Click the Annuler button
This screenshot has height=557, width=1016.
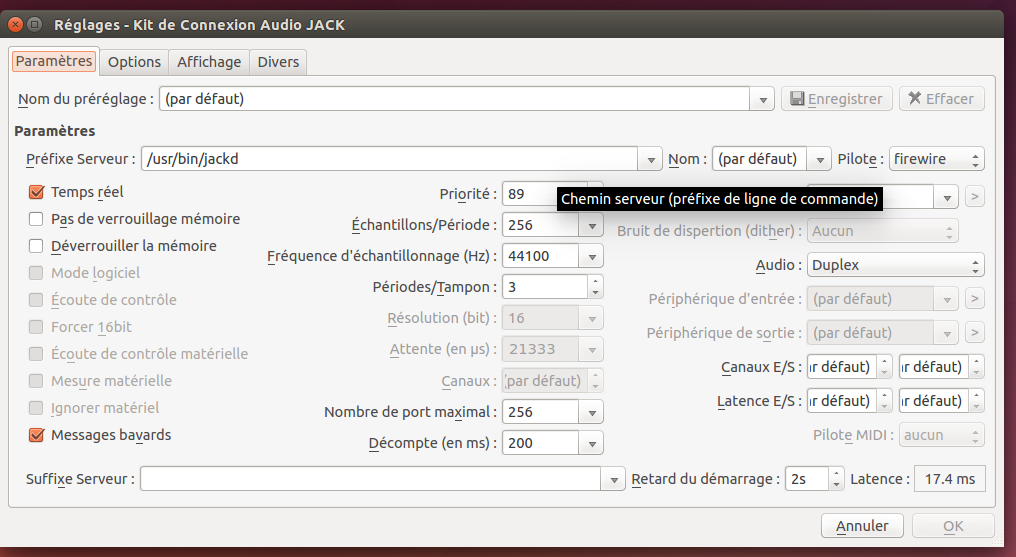[862, 526]
